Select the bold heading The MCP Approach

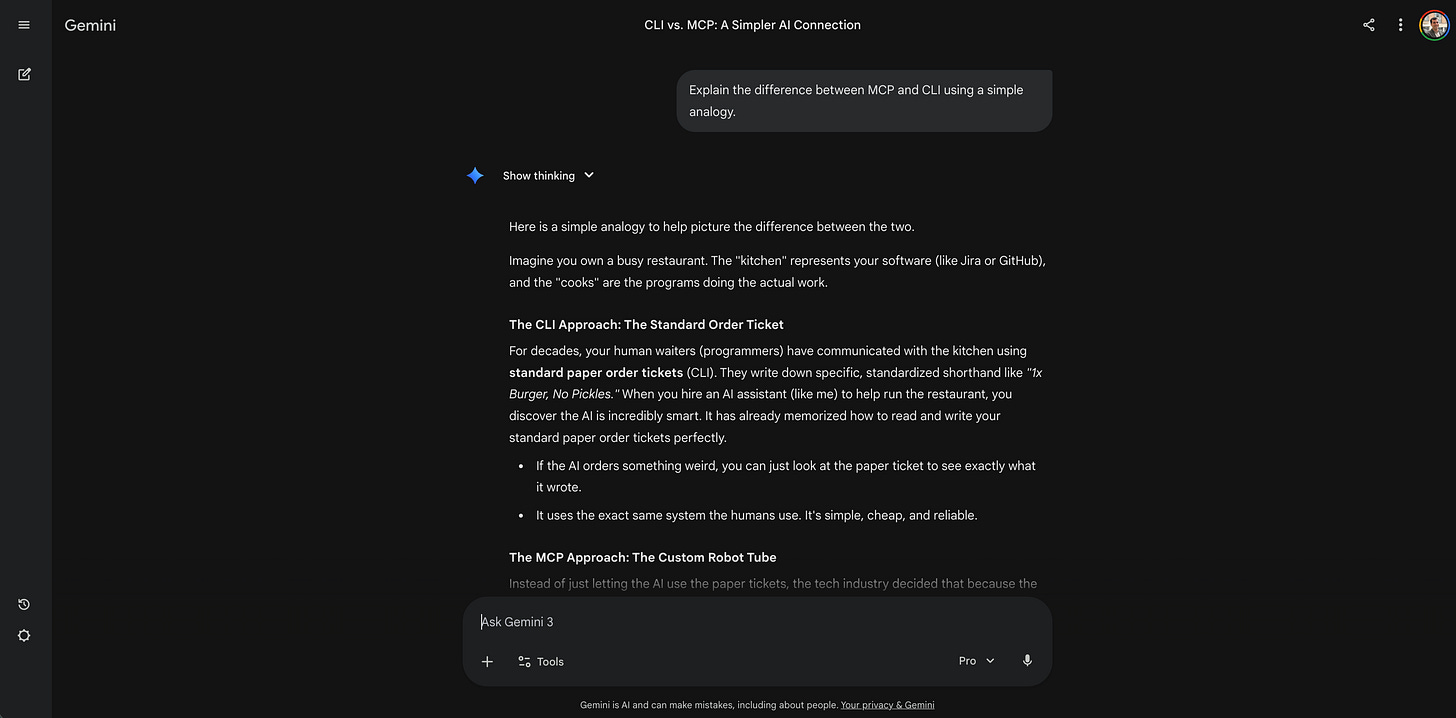pyautogui.click(x=645, y=557)
